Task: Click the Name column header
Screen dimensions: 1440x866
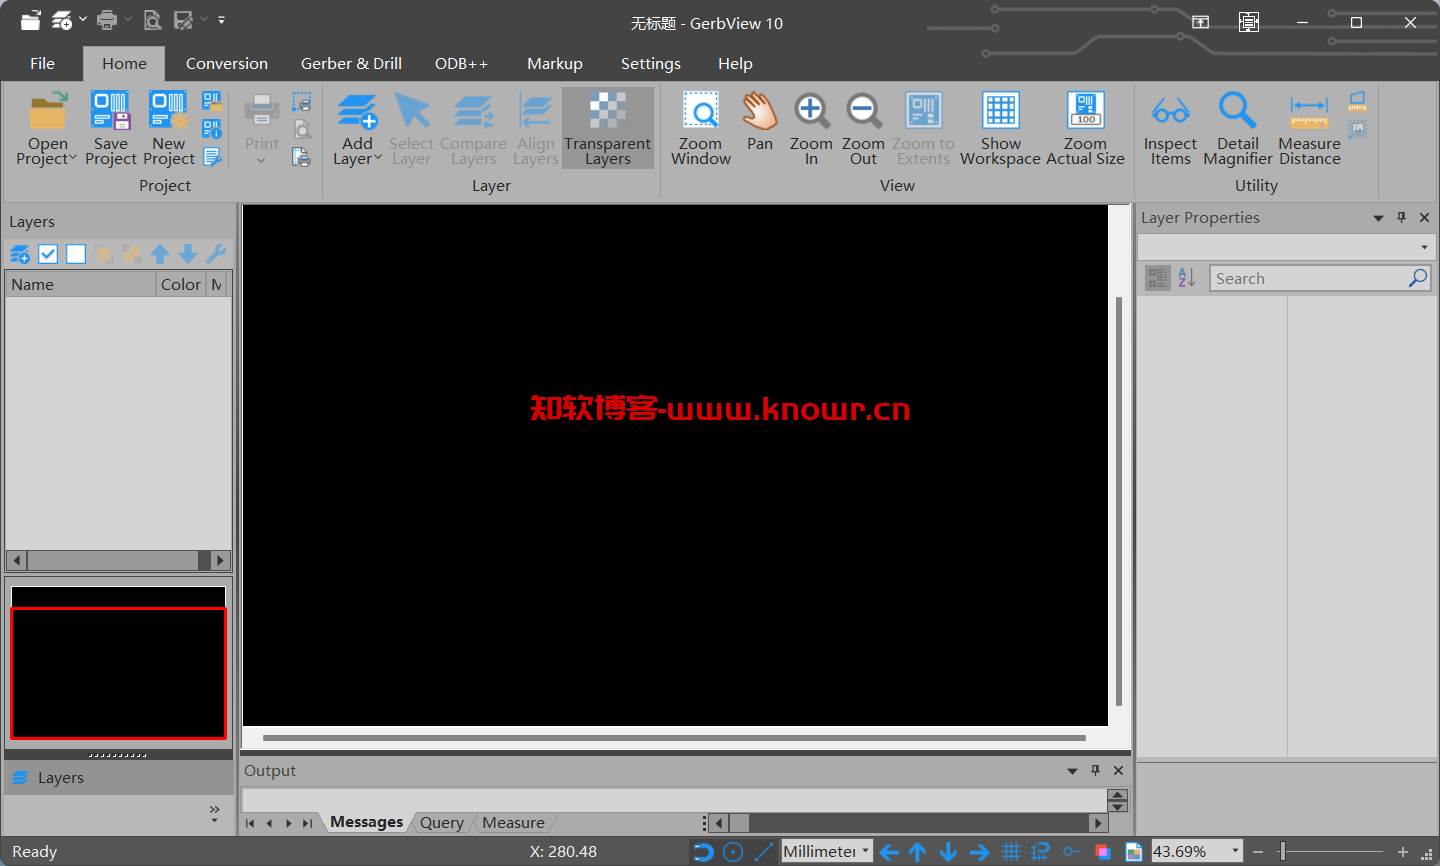Action: coord(81,284)
